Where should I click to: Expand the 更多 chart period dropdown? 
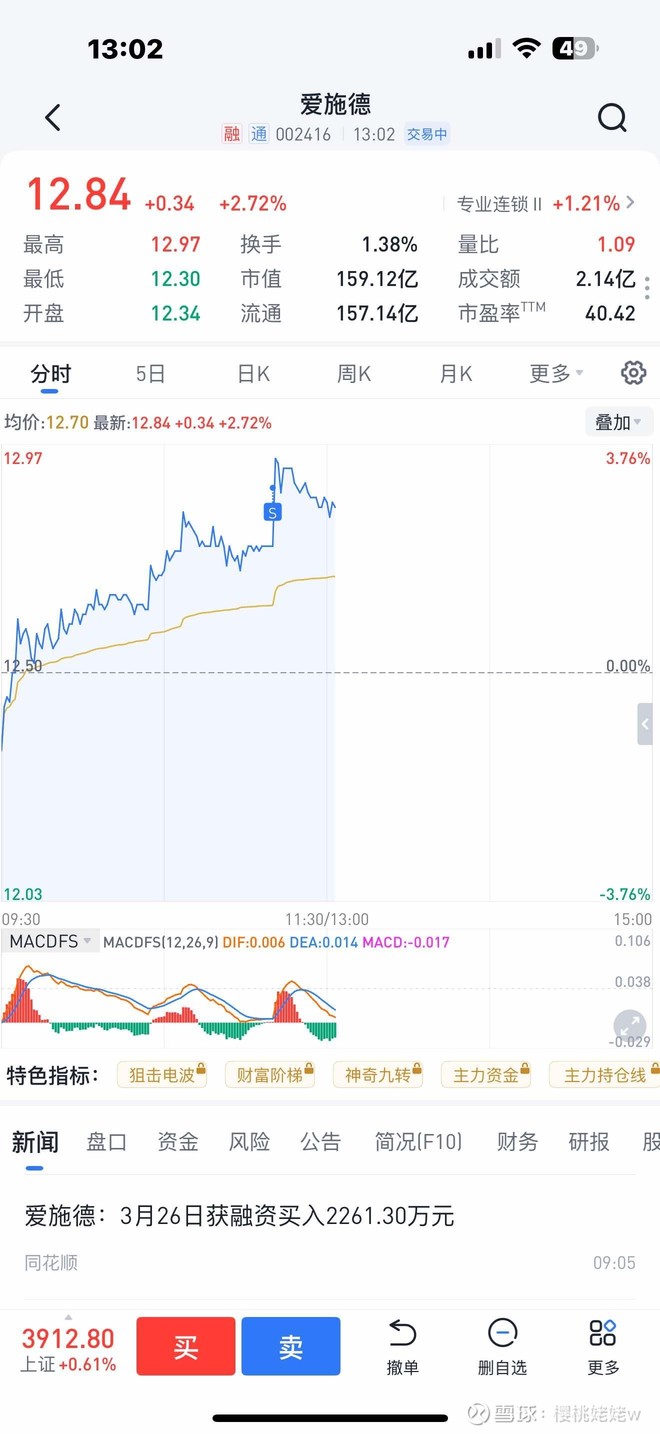point(554,372)
